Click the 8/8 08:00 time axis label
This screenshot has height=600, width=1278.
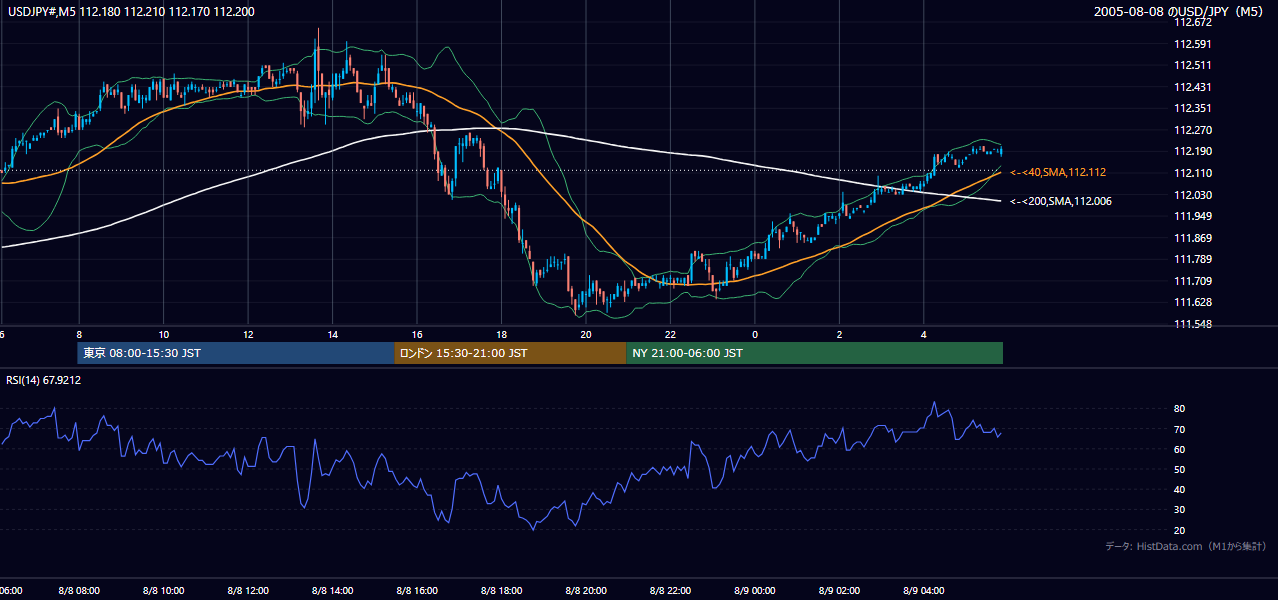[x=78, y=591]
